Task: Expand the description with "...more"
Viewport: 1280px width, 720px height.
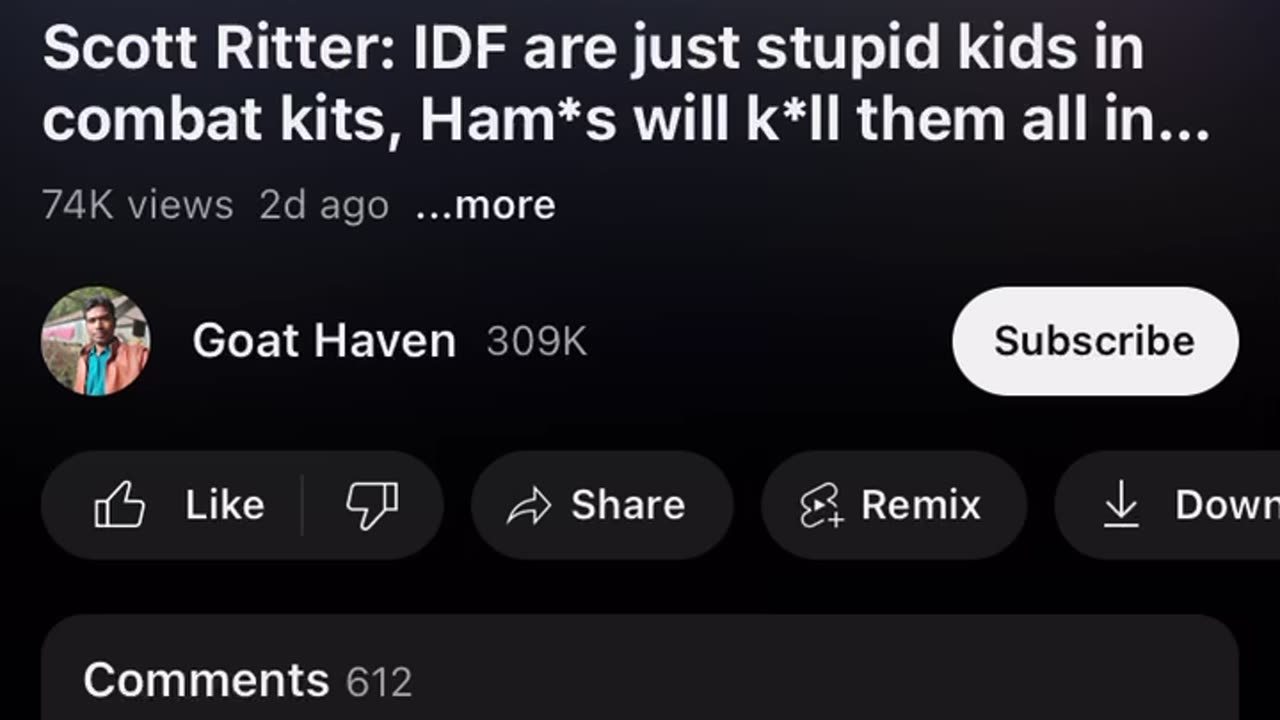Action: click(485, 205)
